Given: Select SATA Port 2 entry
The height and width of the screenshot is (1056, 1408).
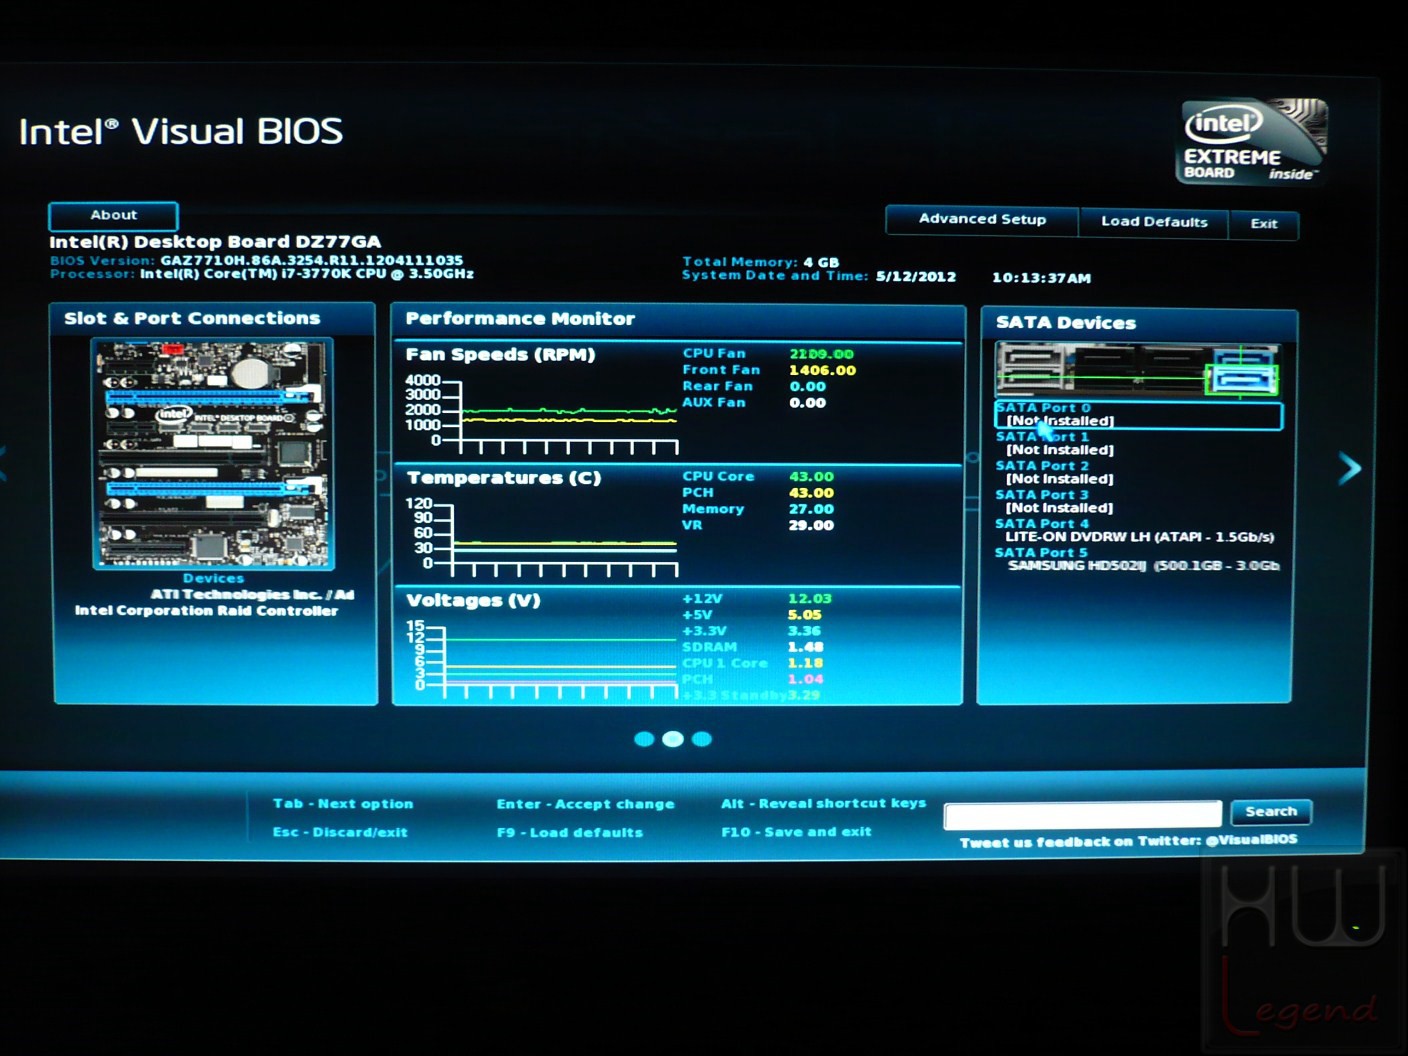Looking at the screenshot, I should point(1055,472).
